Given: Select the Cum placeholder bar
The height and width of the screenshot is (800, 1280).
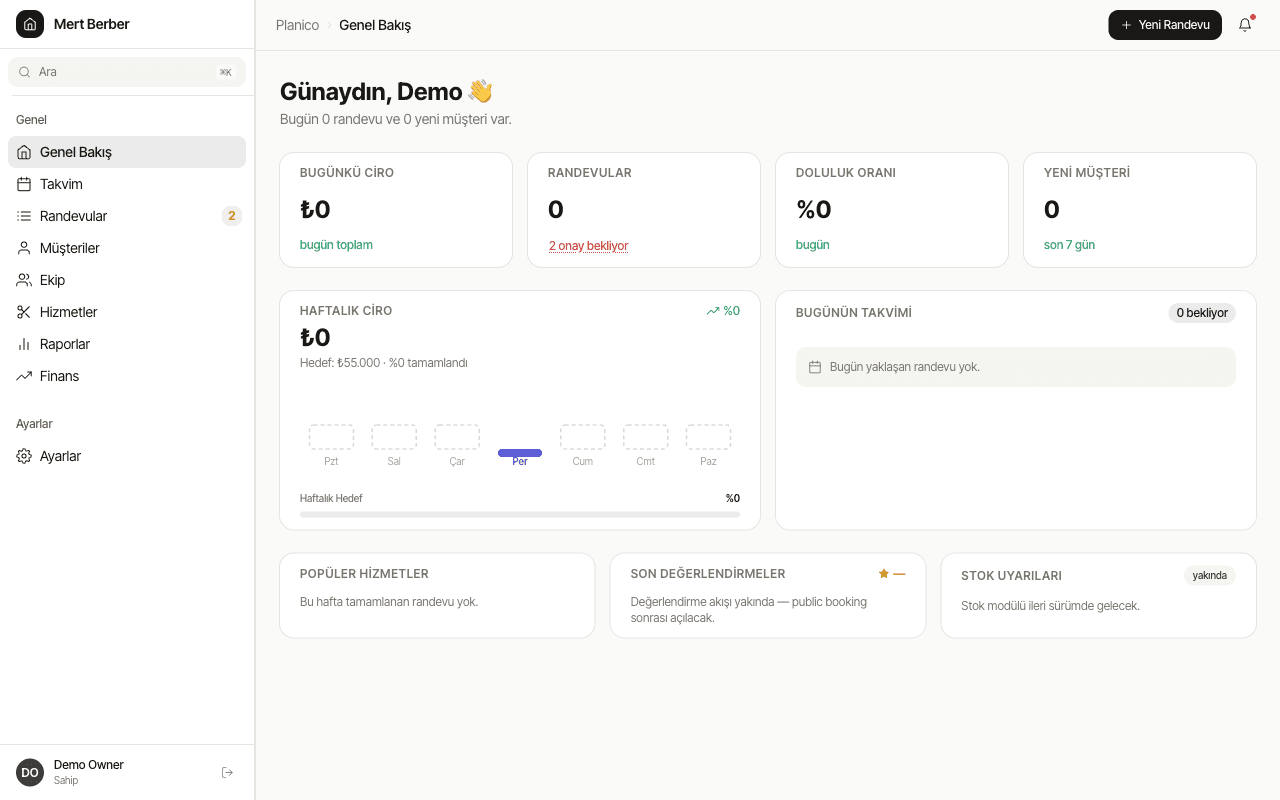Looking at the screenshot, I should click(x=583, y=437).
